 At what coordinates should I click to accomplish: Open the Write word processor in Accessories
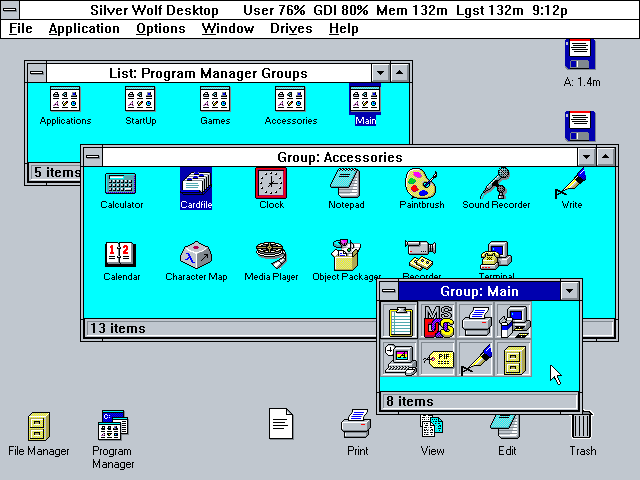(x=571, y=184)
